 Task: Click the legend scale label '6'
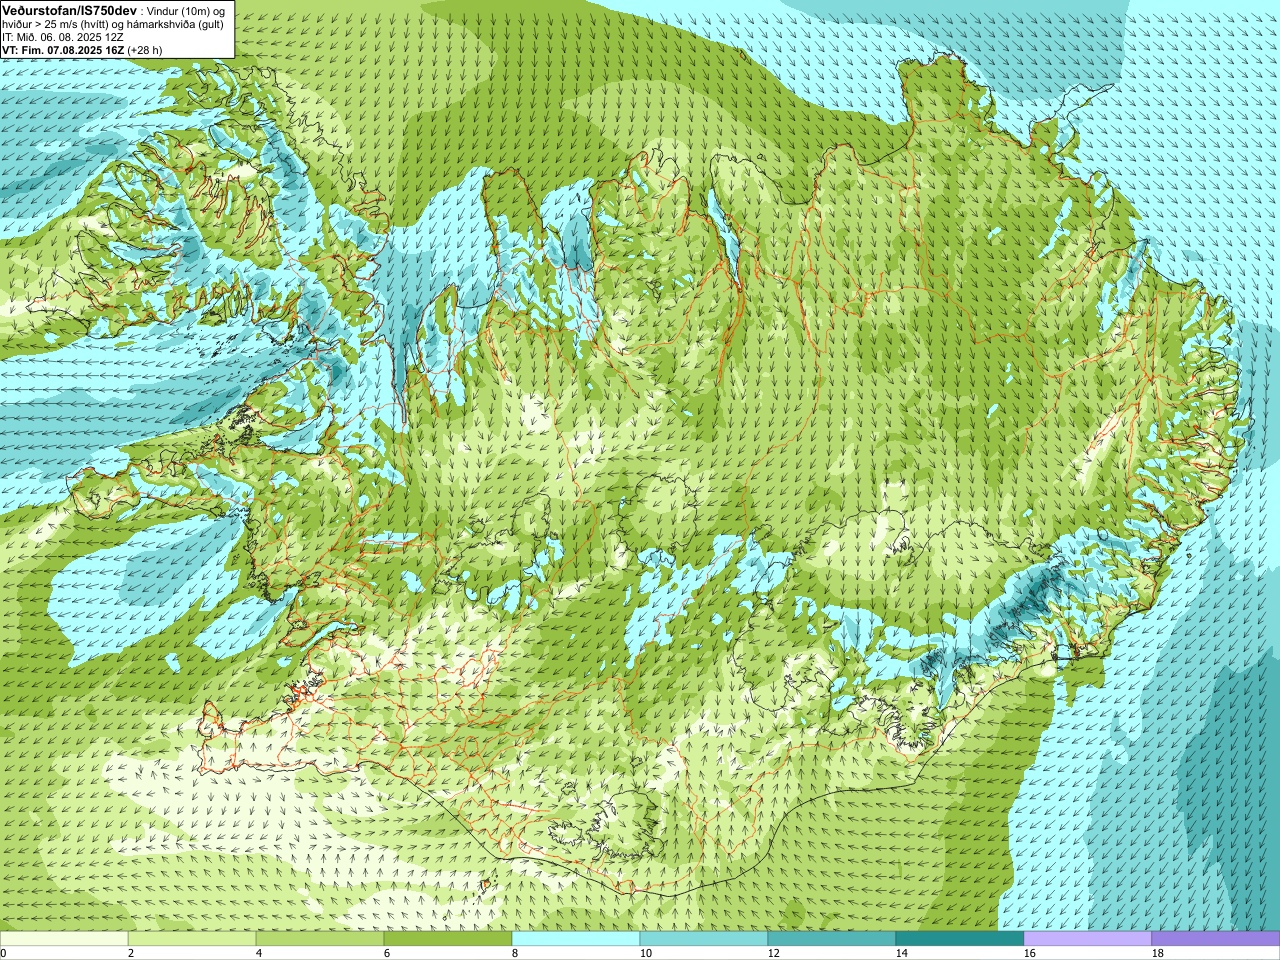(x=387, y=954)
